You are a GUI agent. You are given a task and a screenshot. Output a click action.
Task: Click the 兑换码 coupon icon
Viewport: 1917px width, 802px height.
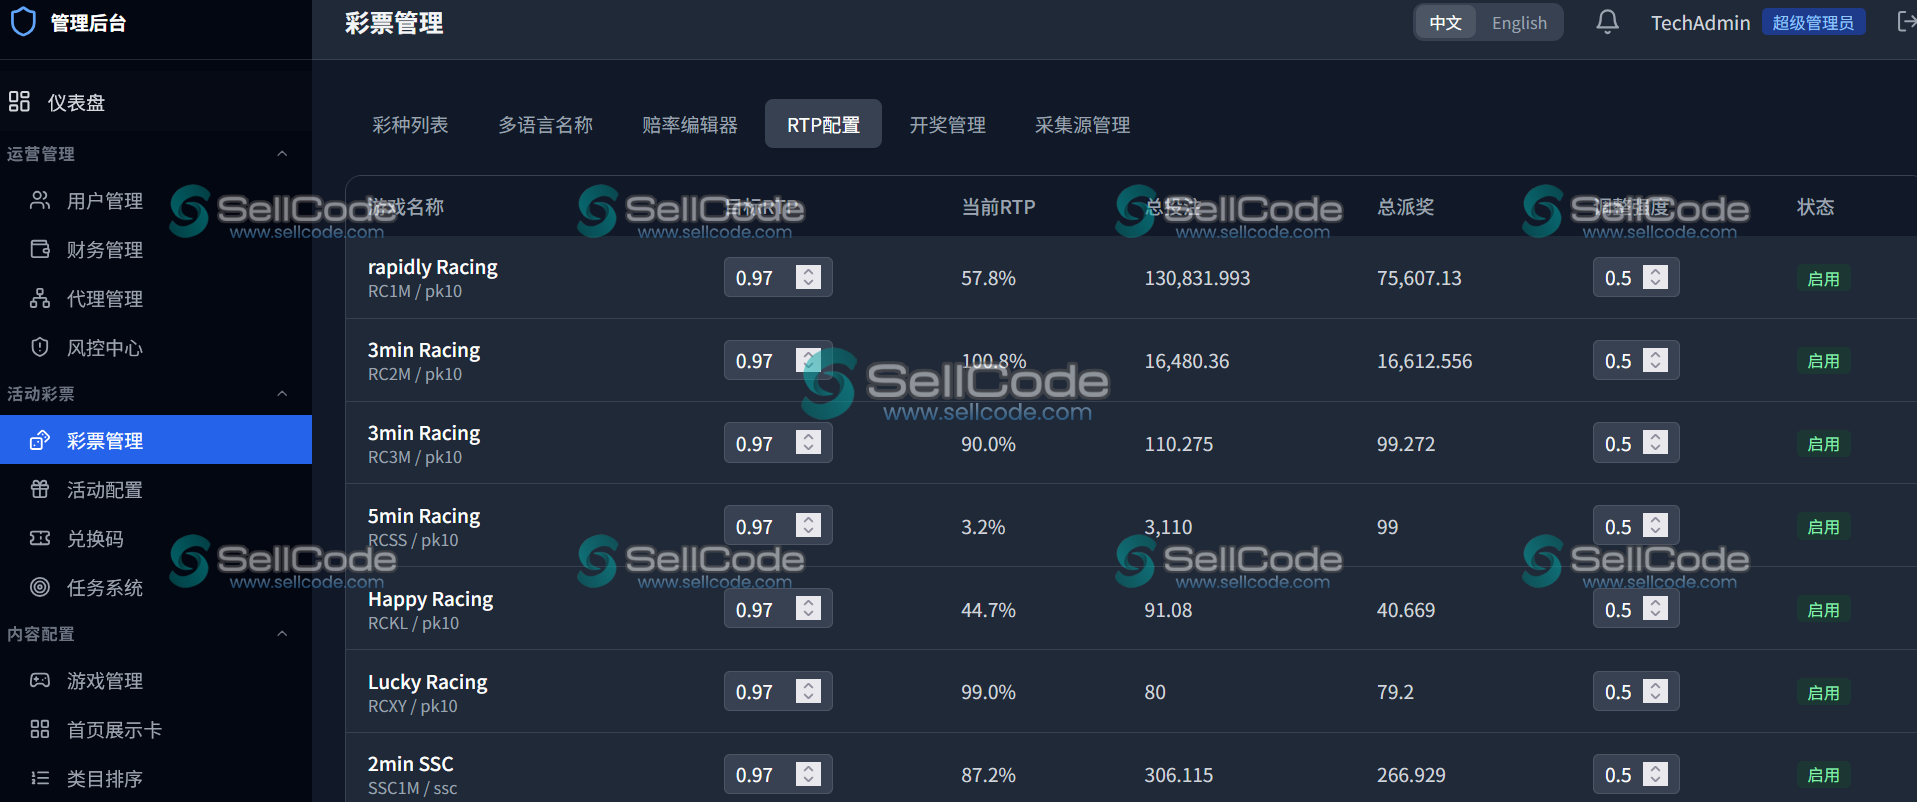click(x=40, y=538)
